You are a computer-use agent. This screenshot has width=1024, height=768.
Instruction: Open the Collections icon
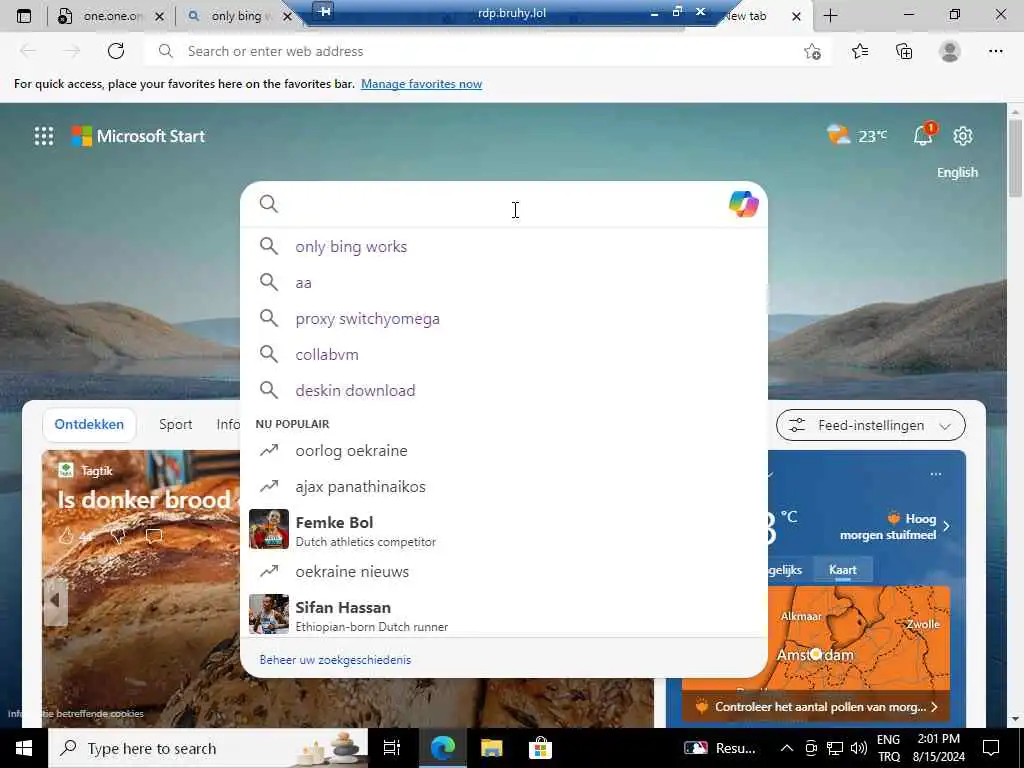point(904,51)
